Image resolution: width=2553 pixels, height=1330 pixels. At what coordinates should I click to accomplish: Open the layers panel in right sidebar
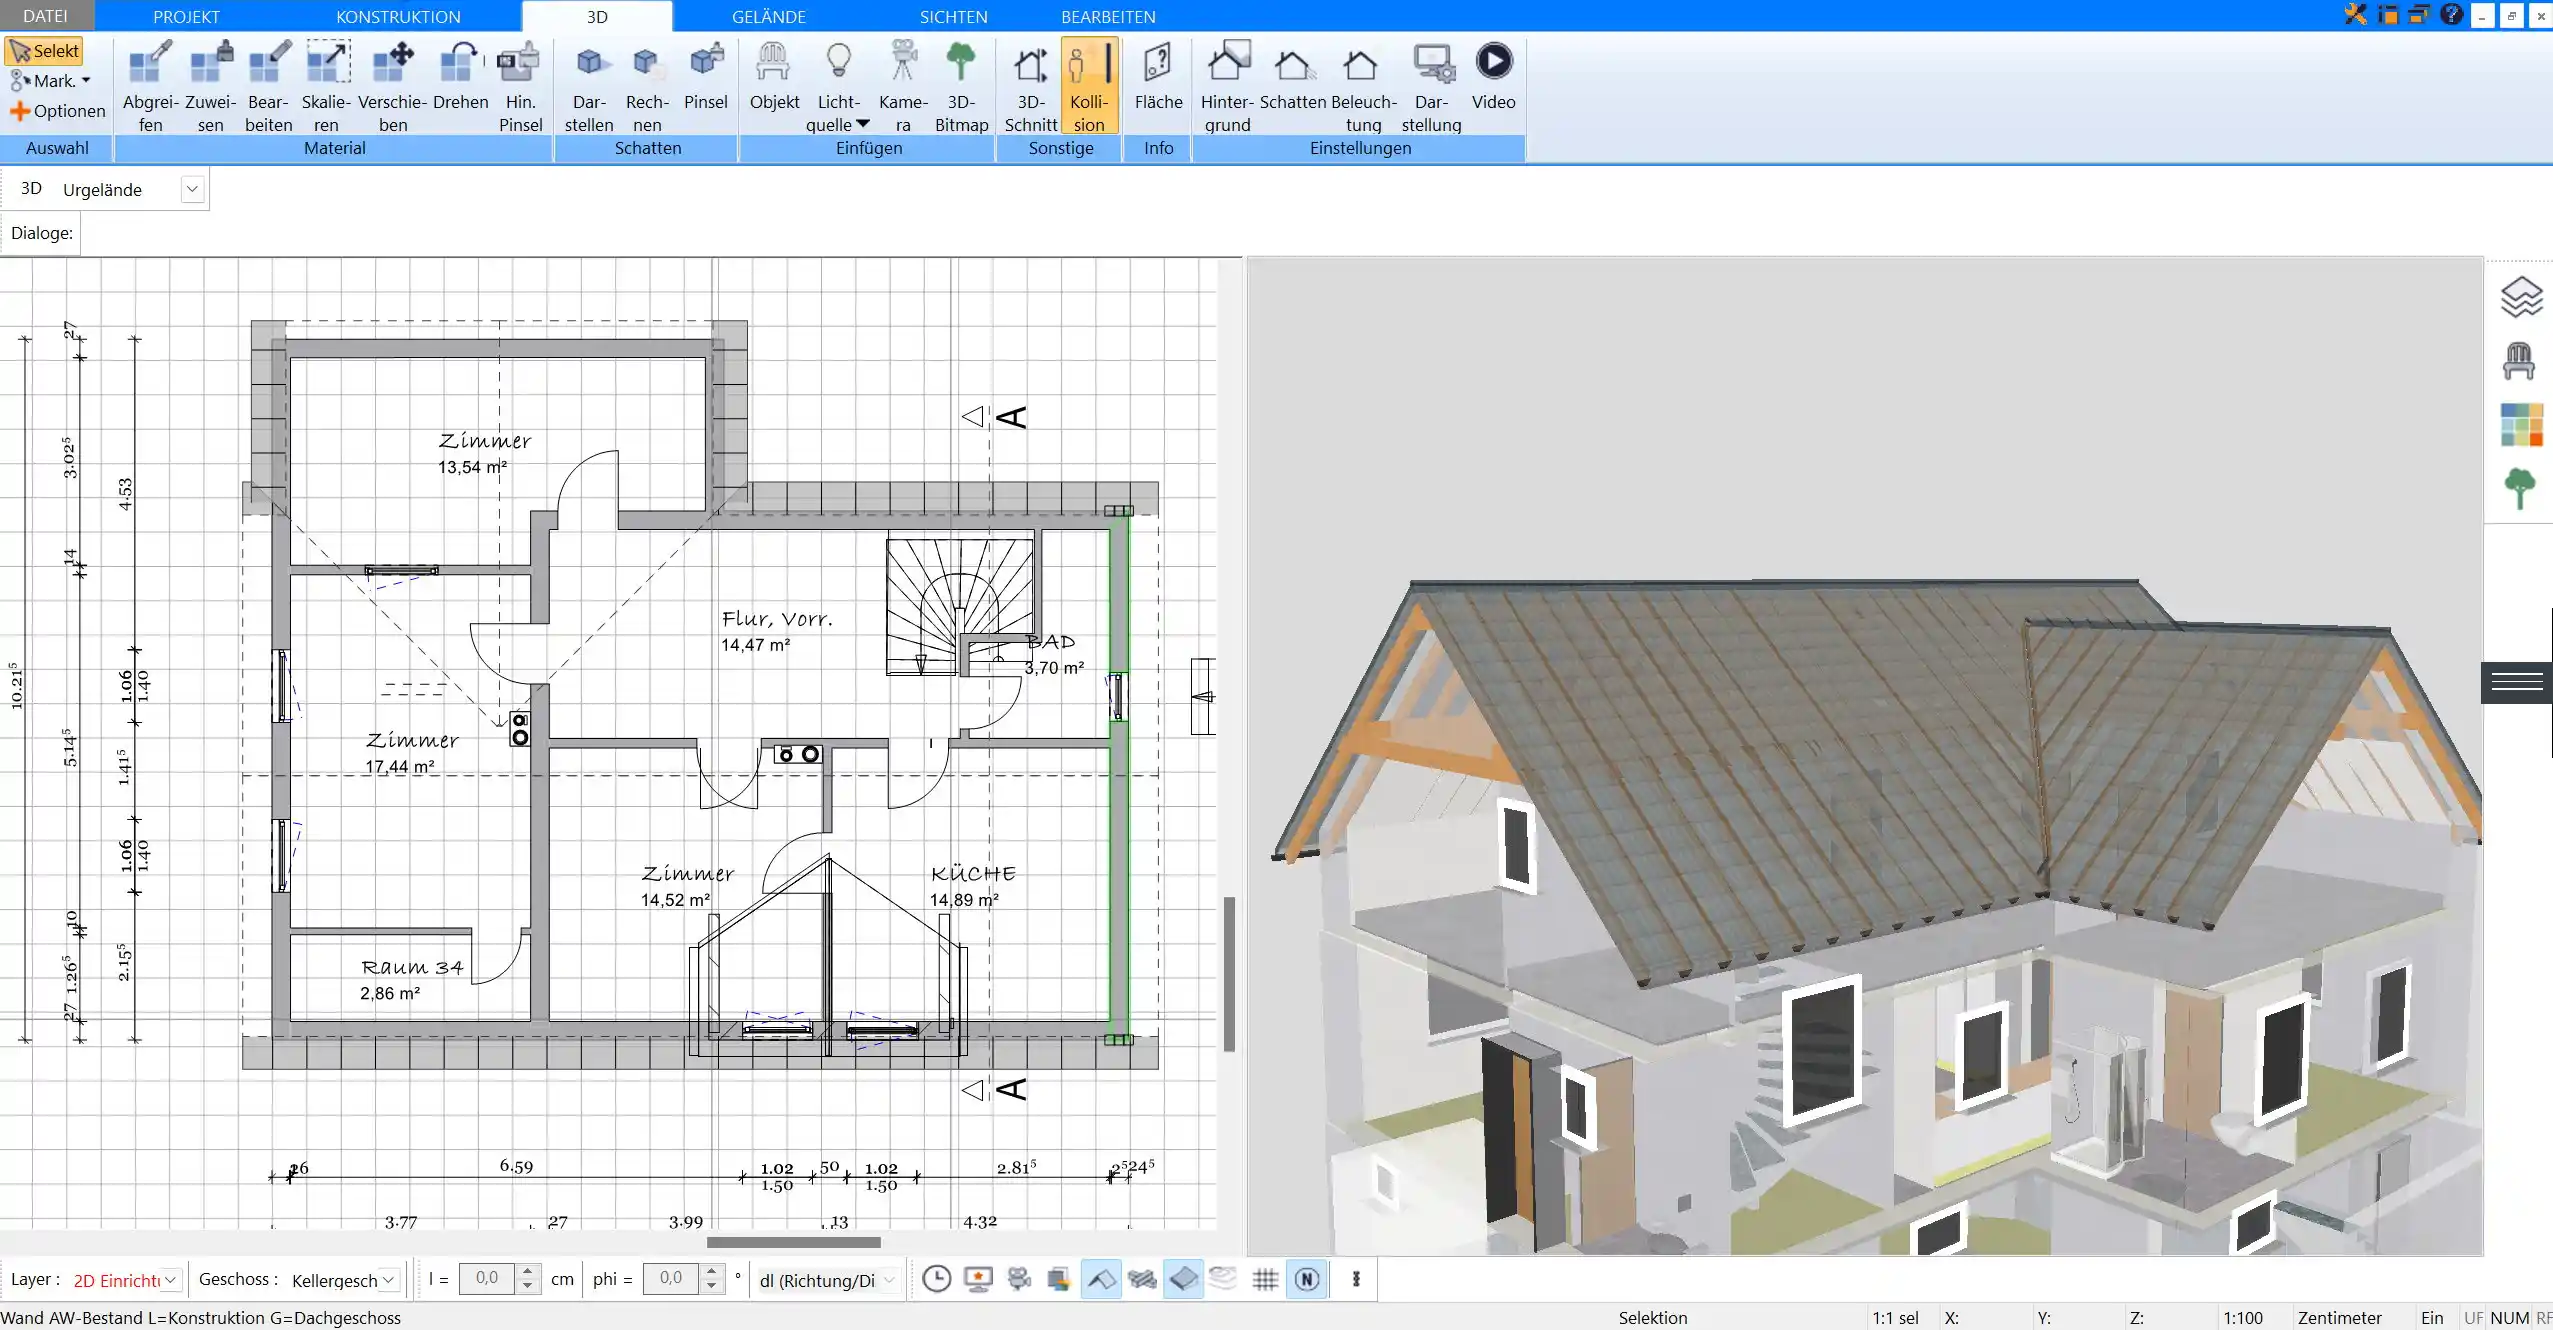tap(2521, 297)
